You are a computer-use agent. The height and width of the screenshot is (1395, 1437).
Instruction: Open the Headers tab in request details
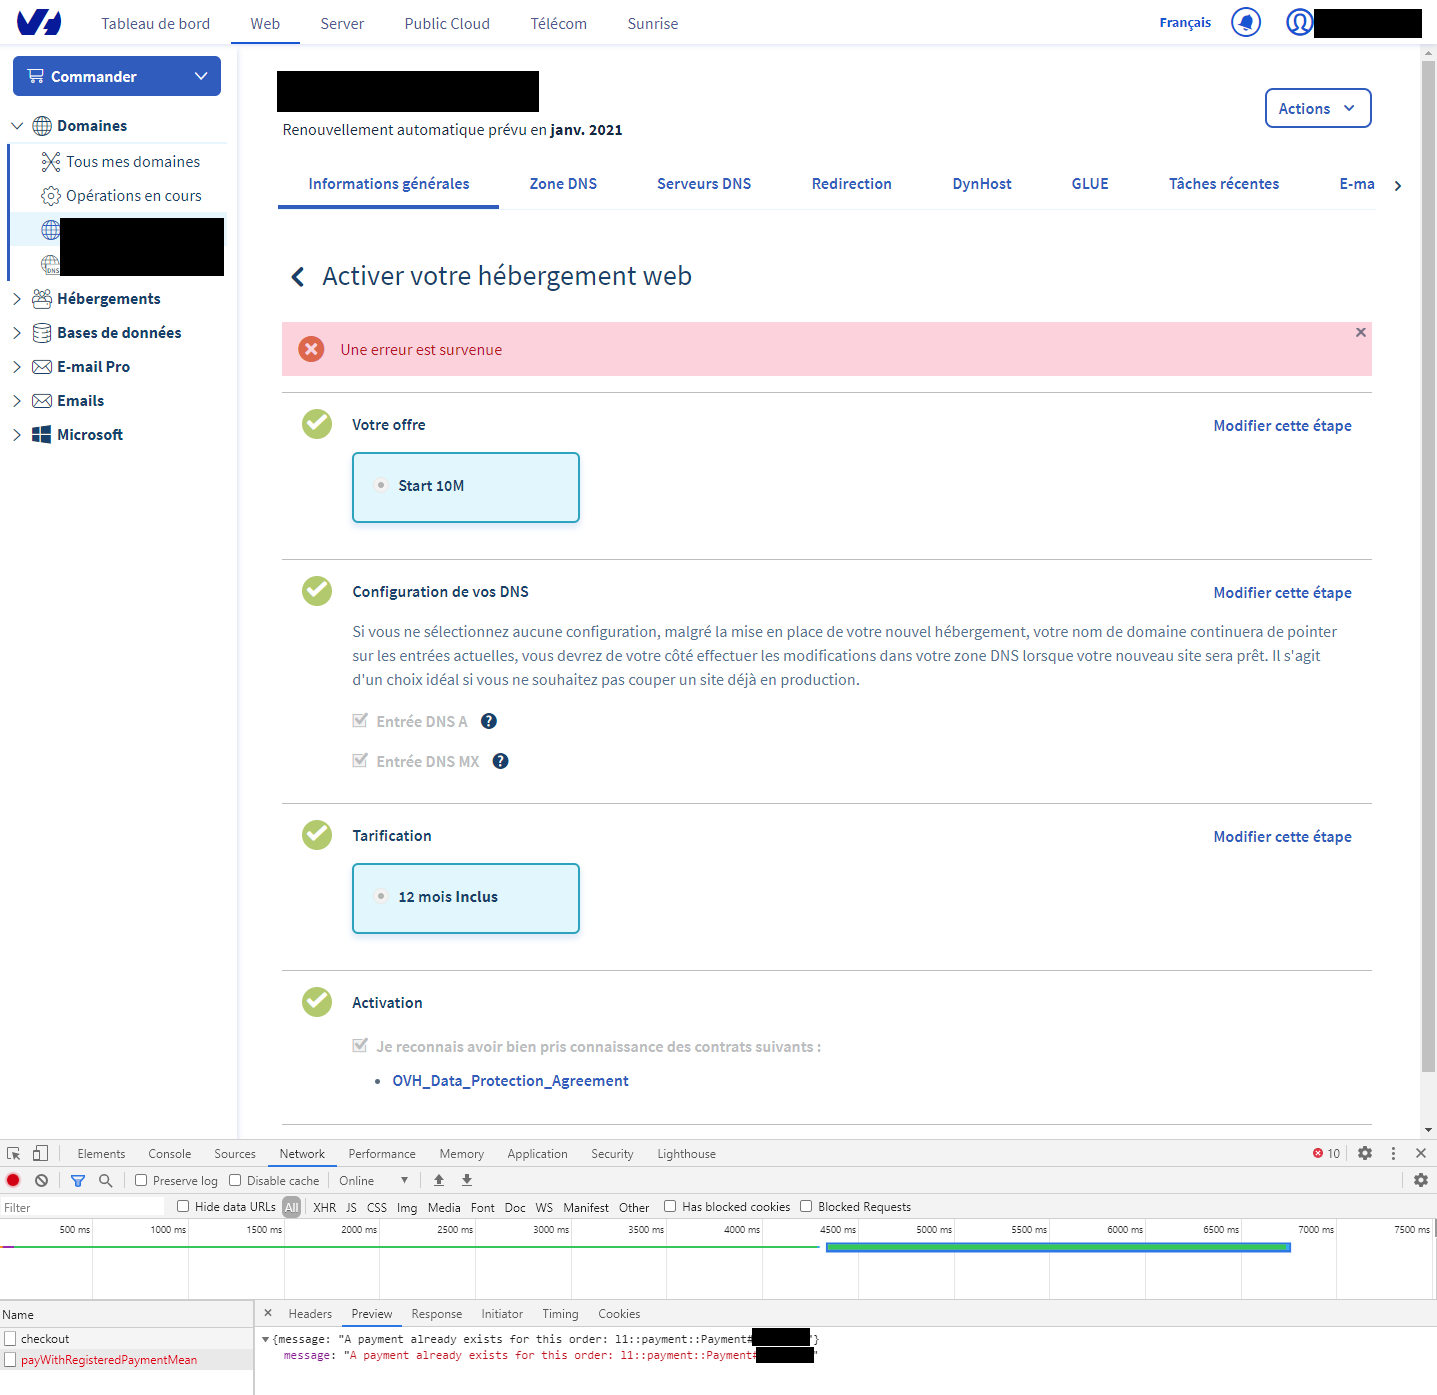pyautogui.click(x=310, y=1314)
